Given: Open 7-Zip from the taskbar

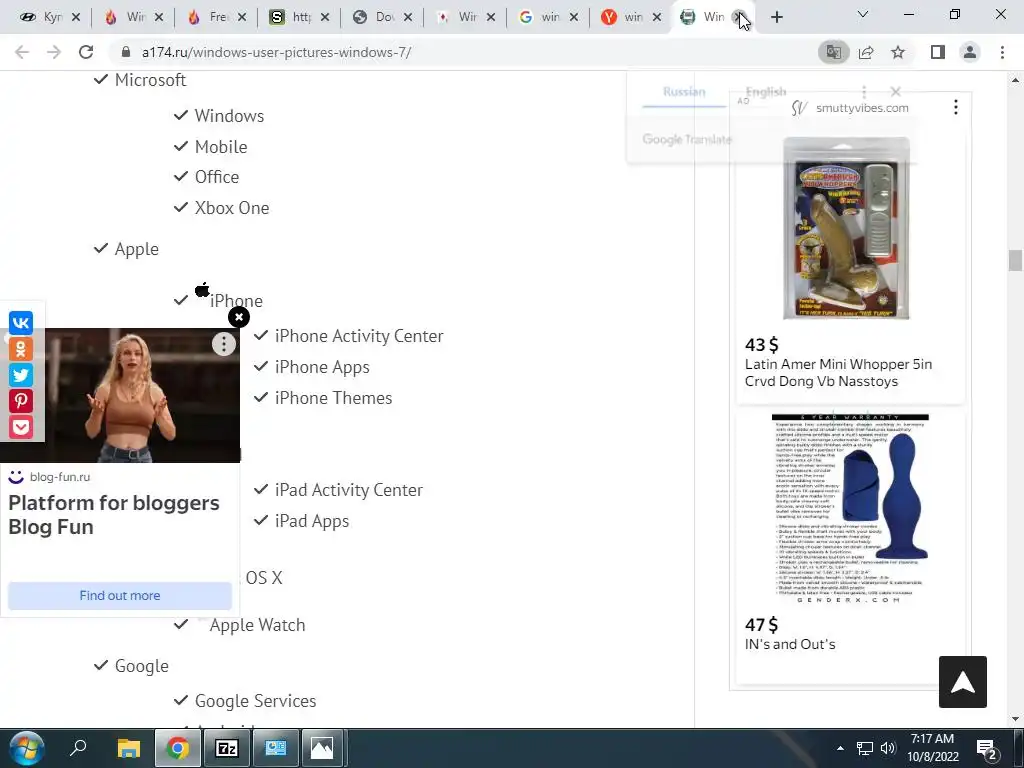Looking at the screenshot, I should pyautogui.click(x=227, y=748).
